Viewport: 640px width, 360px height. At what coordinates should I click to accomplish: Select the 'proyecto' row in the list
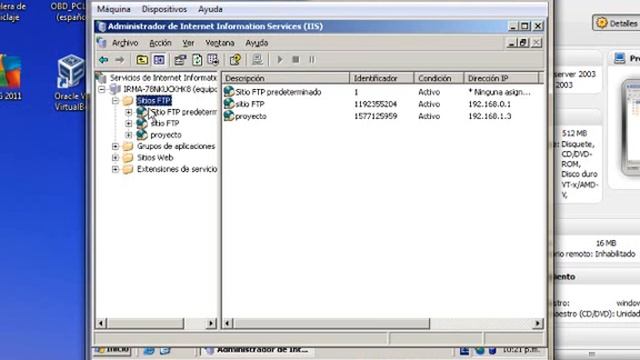(251, 116)
